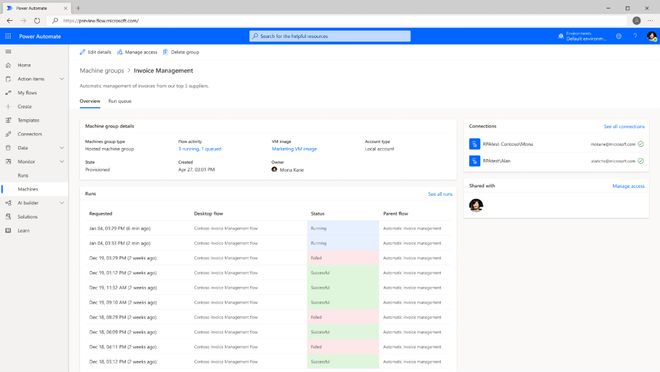
Task: Click the My flows icon
Action: (x=8, y=93)
